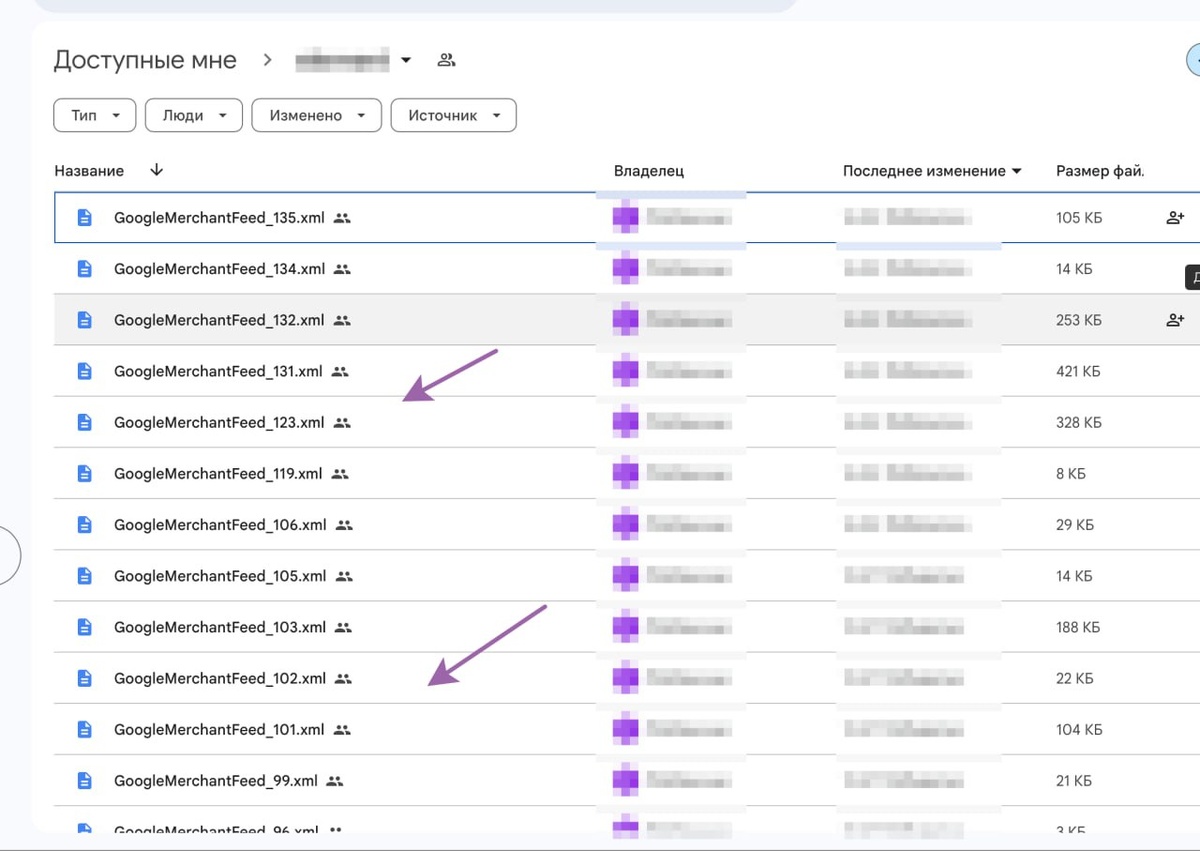The image size is (1200, 851).
Task: Select the GoogleMerchantFeed_131.xml file name
Action: click(218, 371)
